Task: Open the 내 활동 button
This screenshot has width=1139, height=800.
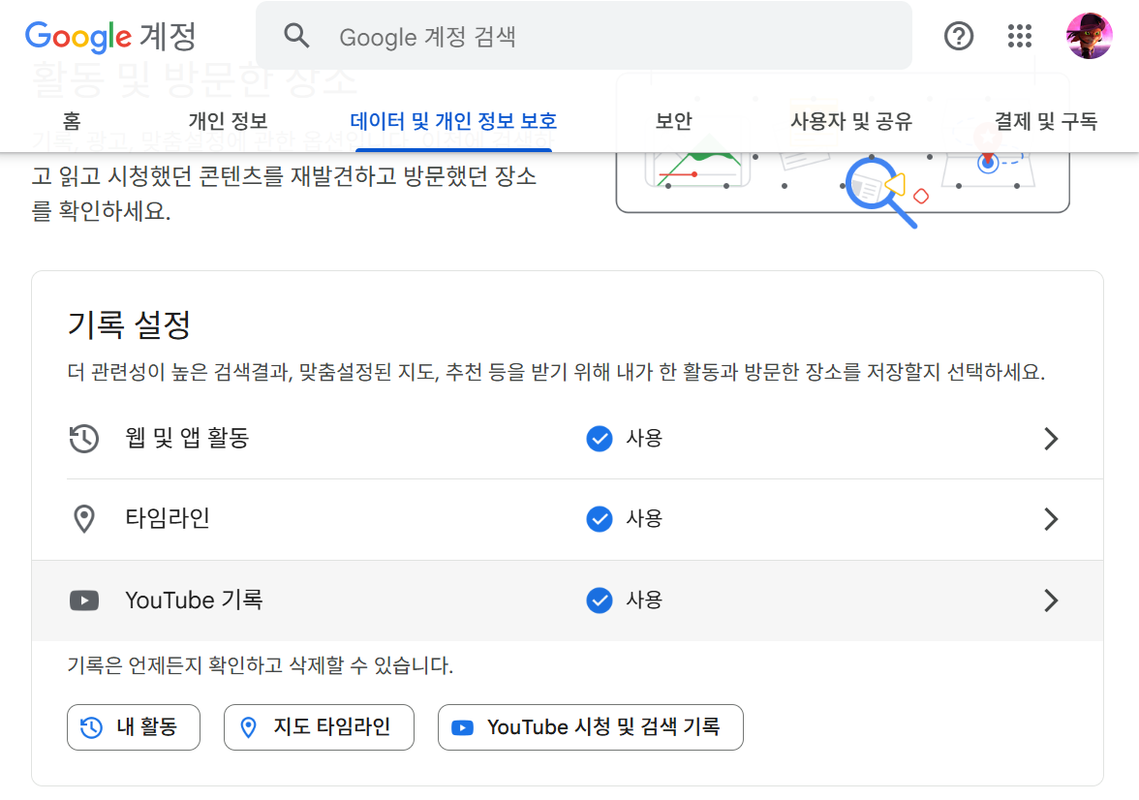Action: click(x=134, y=727)
